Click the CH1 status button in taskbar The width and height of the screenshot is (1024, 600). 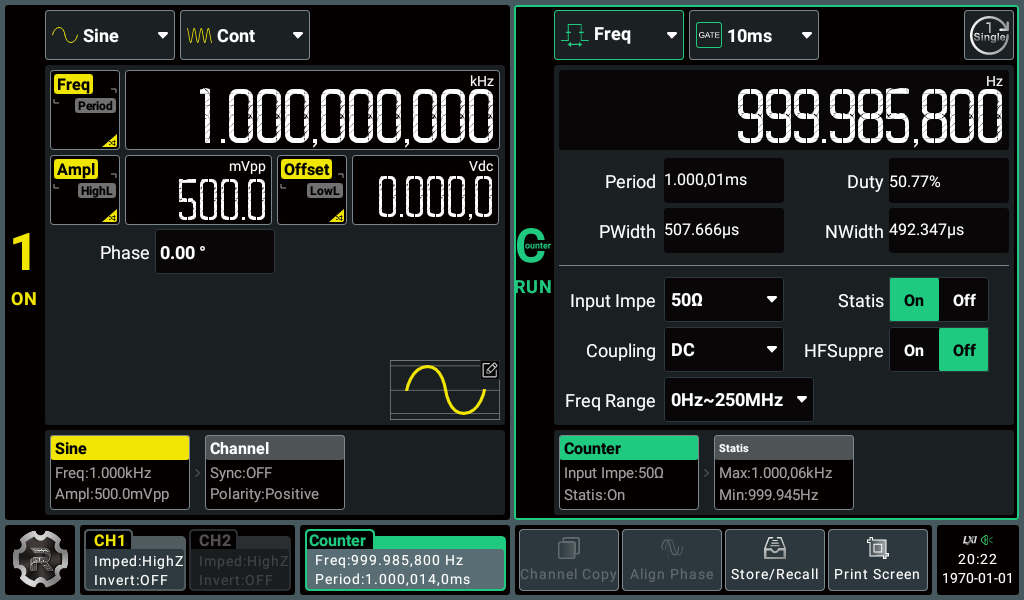point(134,559)
